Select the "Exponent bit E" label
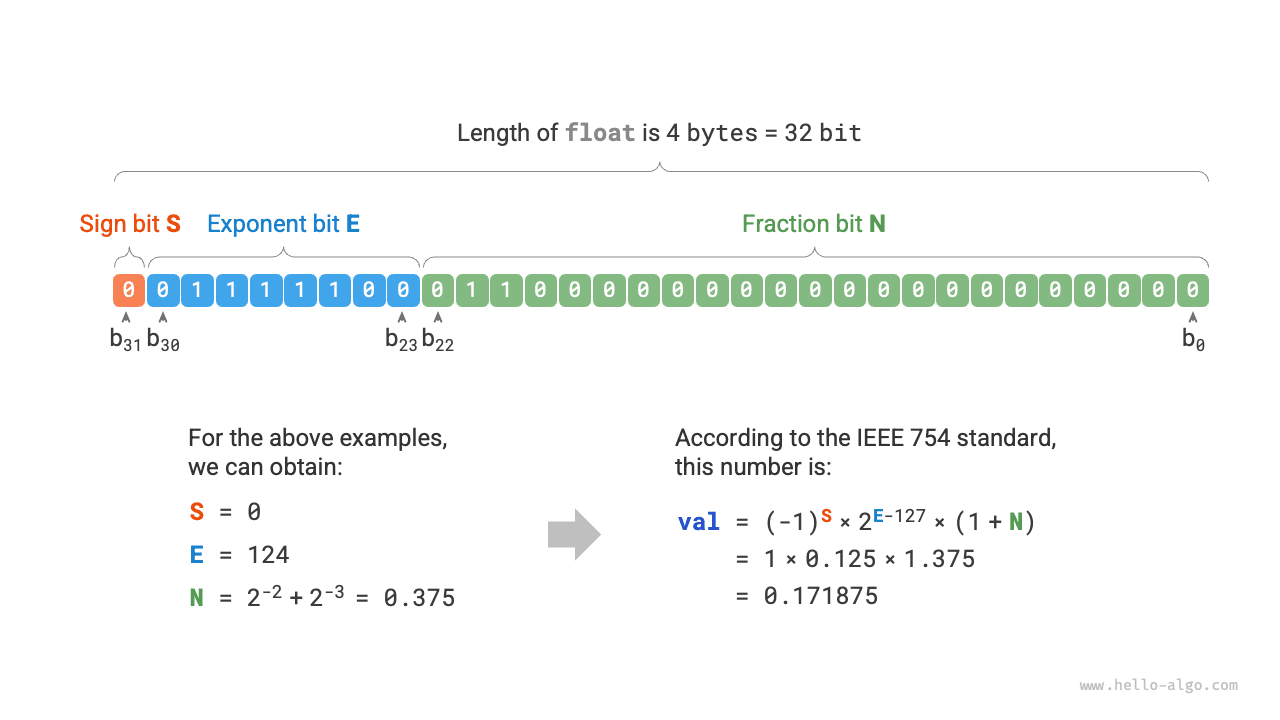Image resolution: width=1280 pixels, height=720 pixels. point(283,224)
